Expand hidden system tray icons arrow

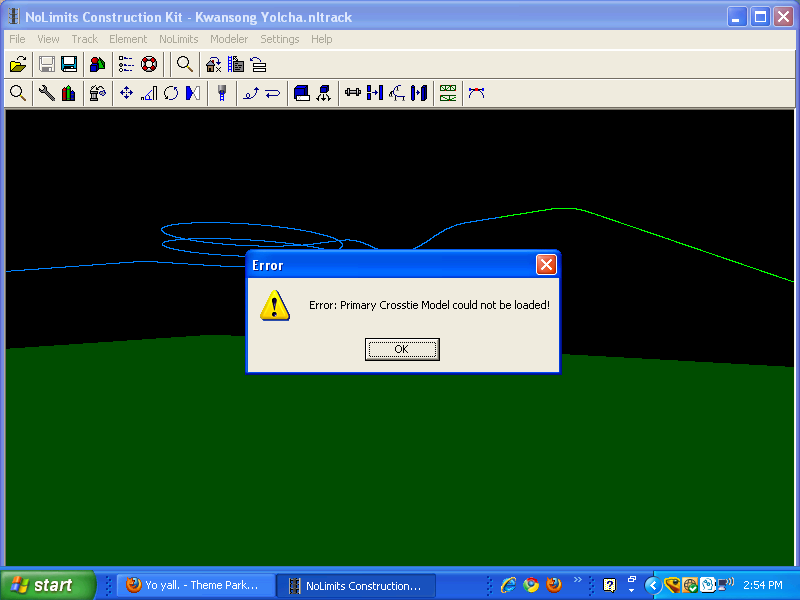[653, 585]
